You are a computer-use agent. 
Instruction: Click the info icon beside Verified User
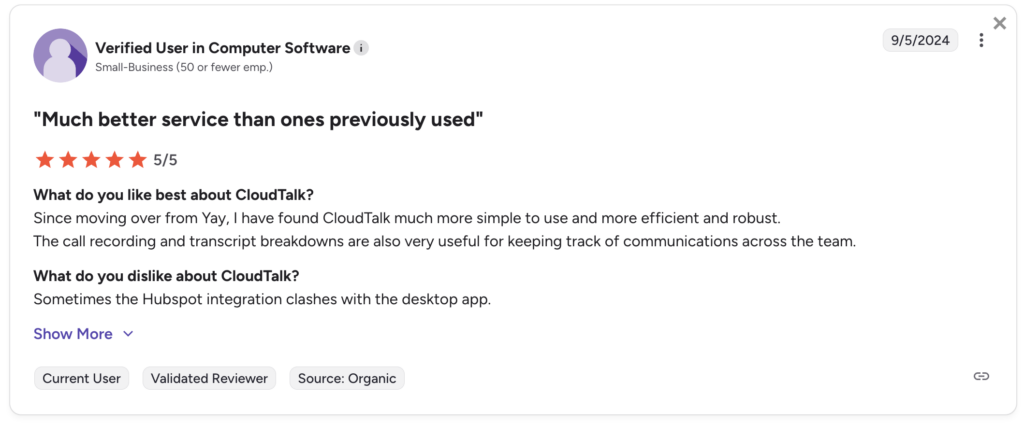coord(361,48)
